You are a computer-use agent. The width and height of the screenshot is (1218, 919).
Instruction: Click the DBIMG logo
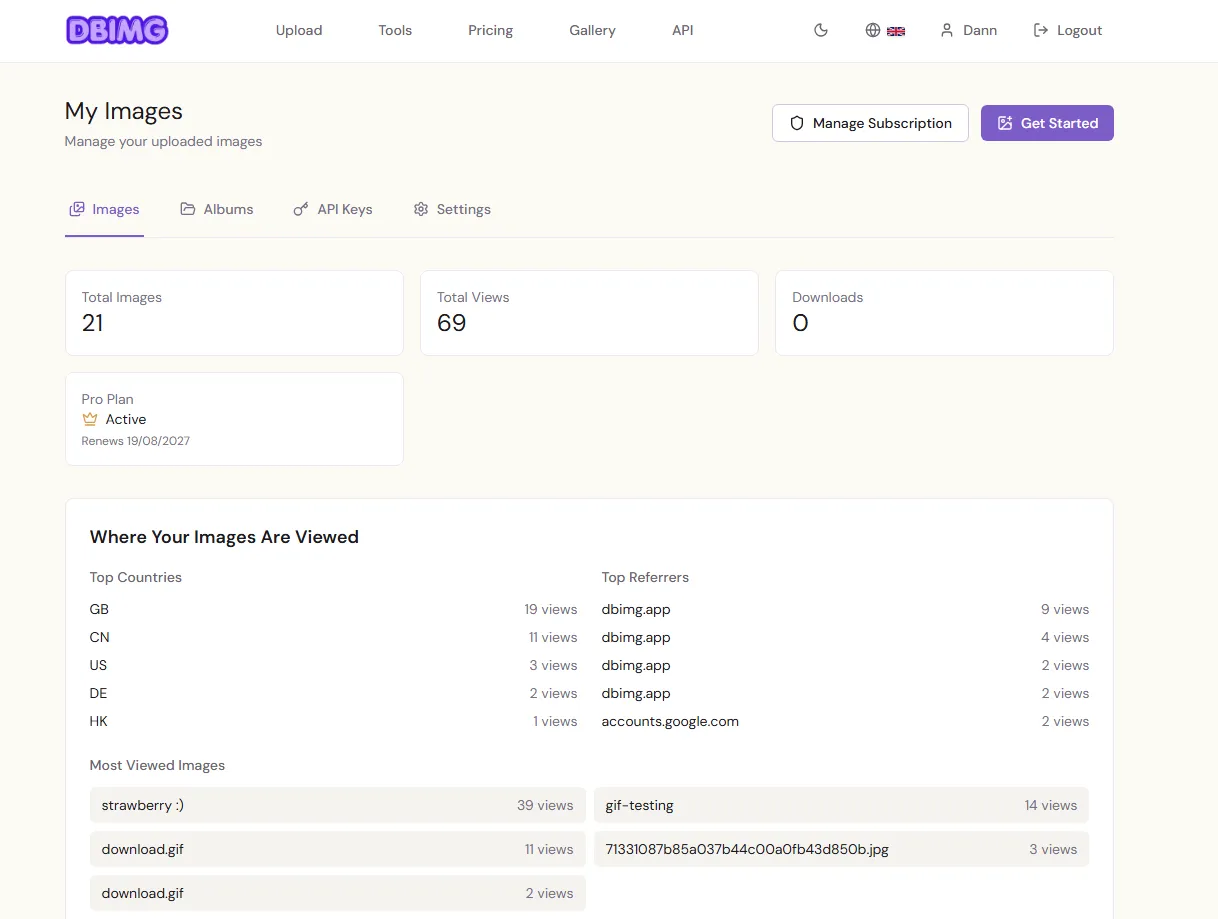tap(117, 30)
